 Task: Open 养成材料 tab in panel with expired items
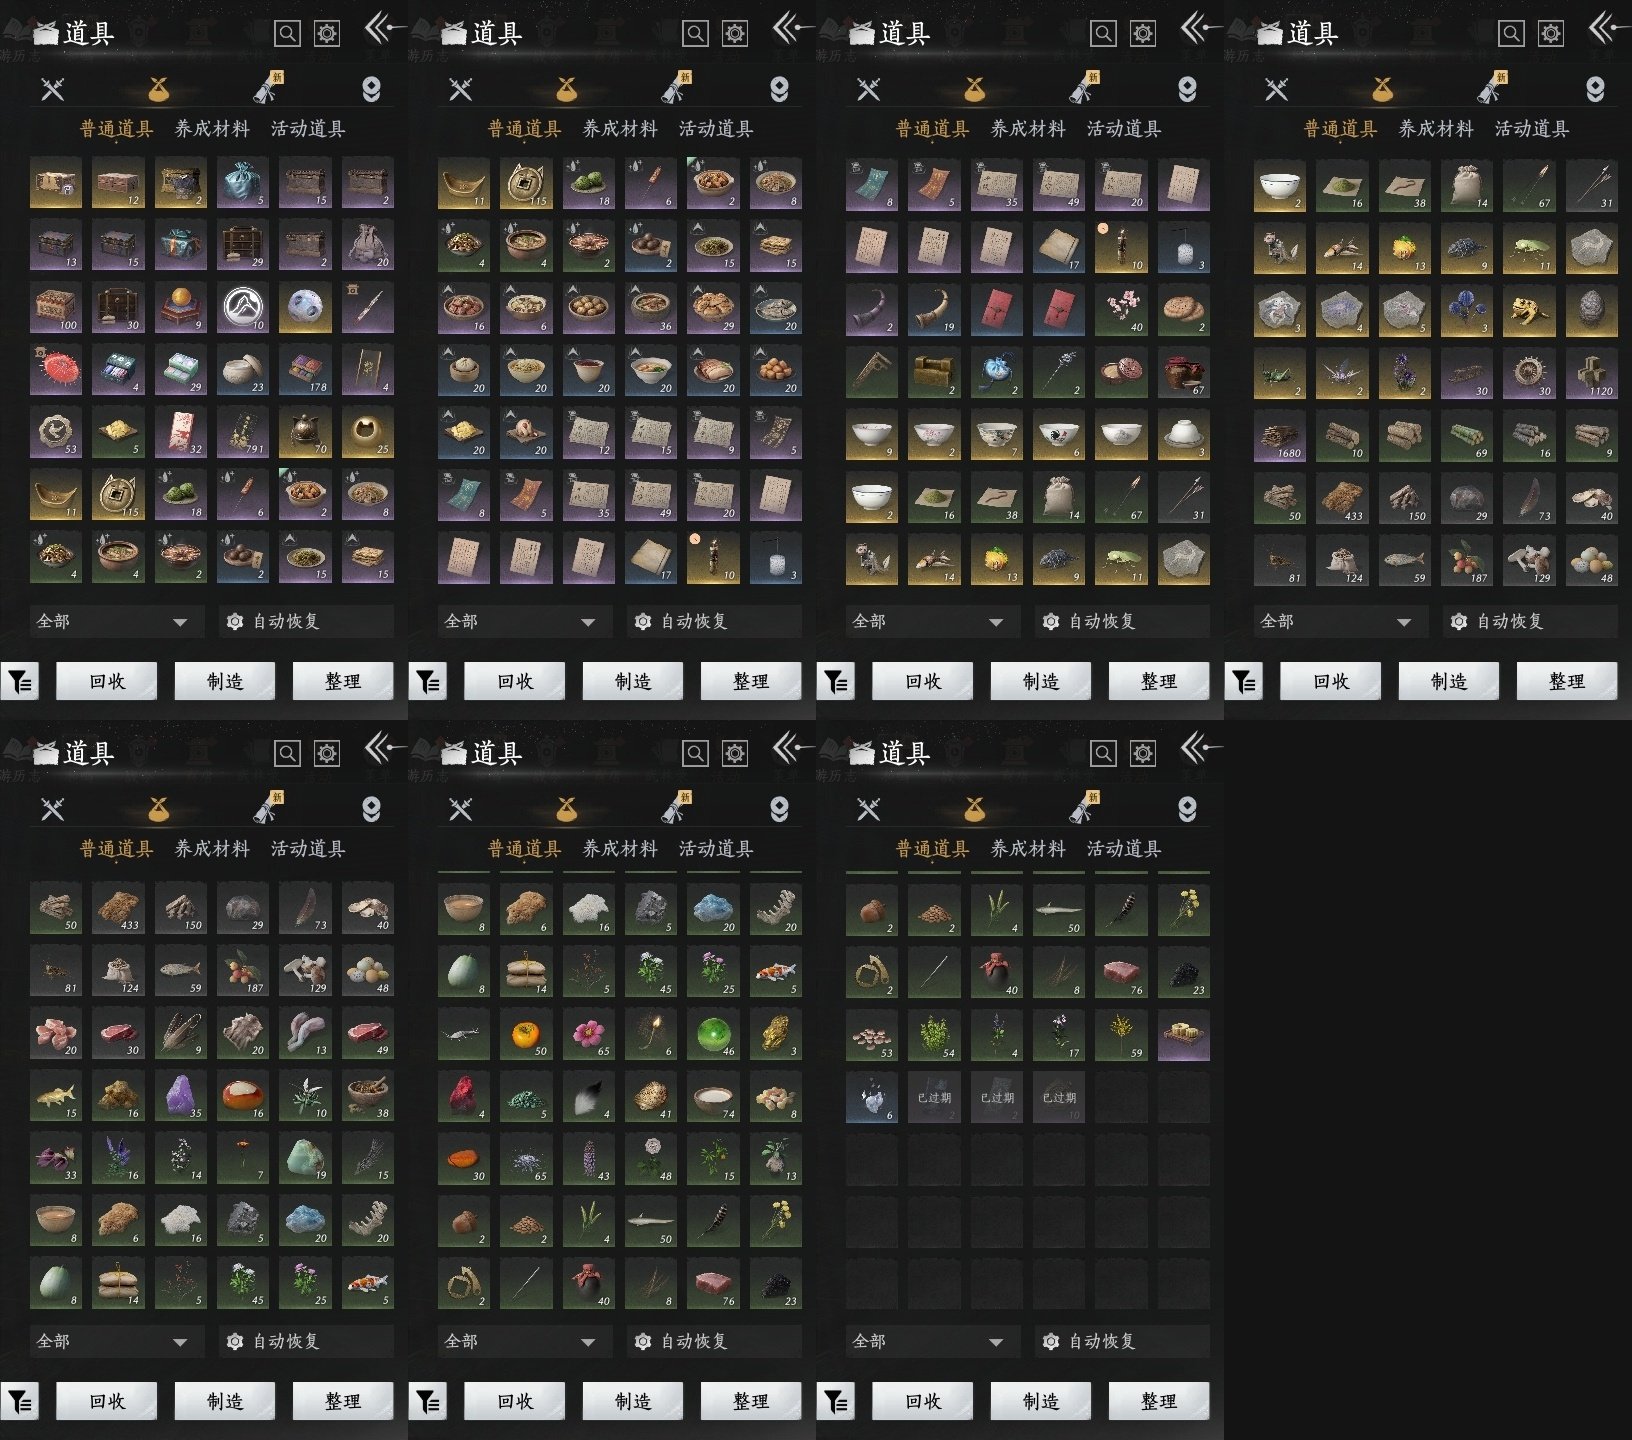point(1028,849)
